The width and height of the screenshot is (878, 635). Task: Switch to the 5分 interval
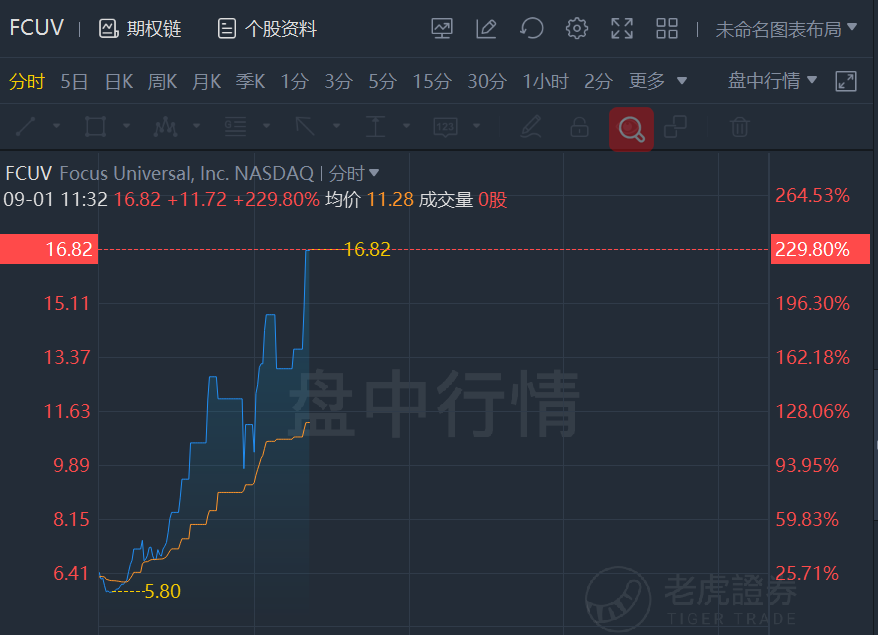point(382,82)
